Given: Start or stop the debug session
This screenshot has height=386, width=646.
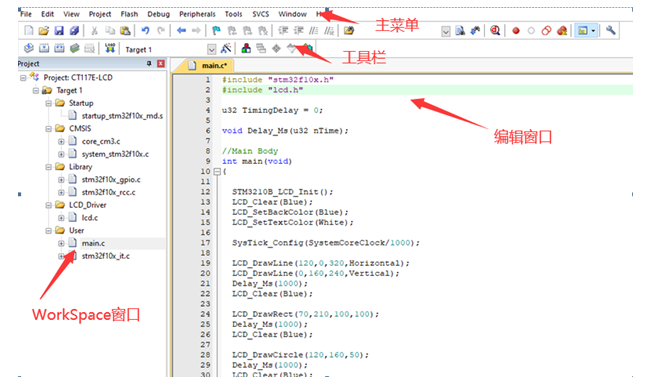Looking at the screenshot, I should click(x=495, y=30).
